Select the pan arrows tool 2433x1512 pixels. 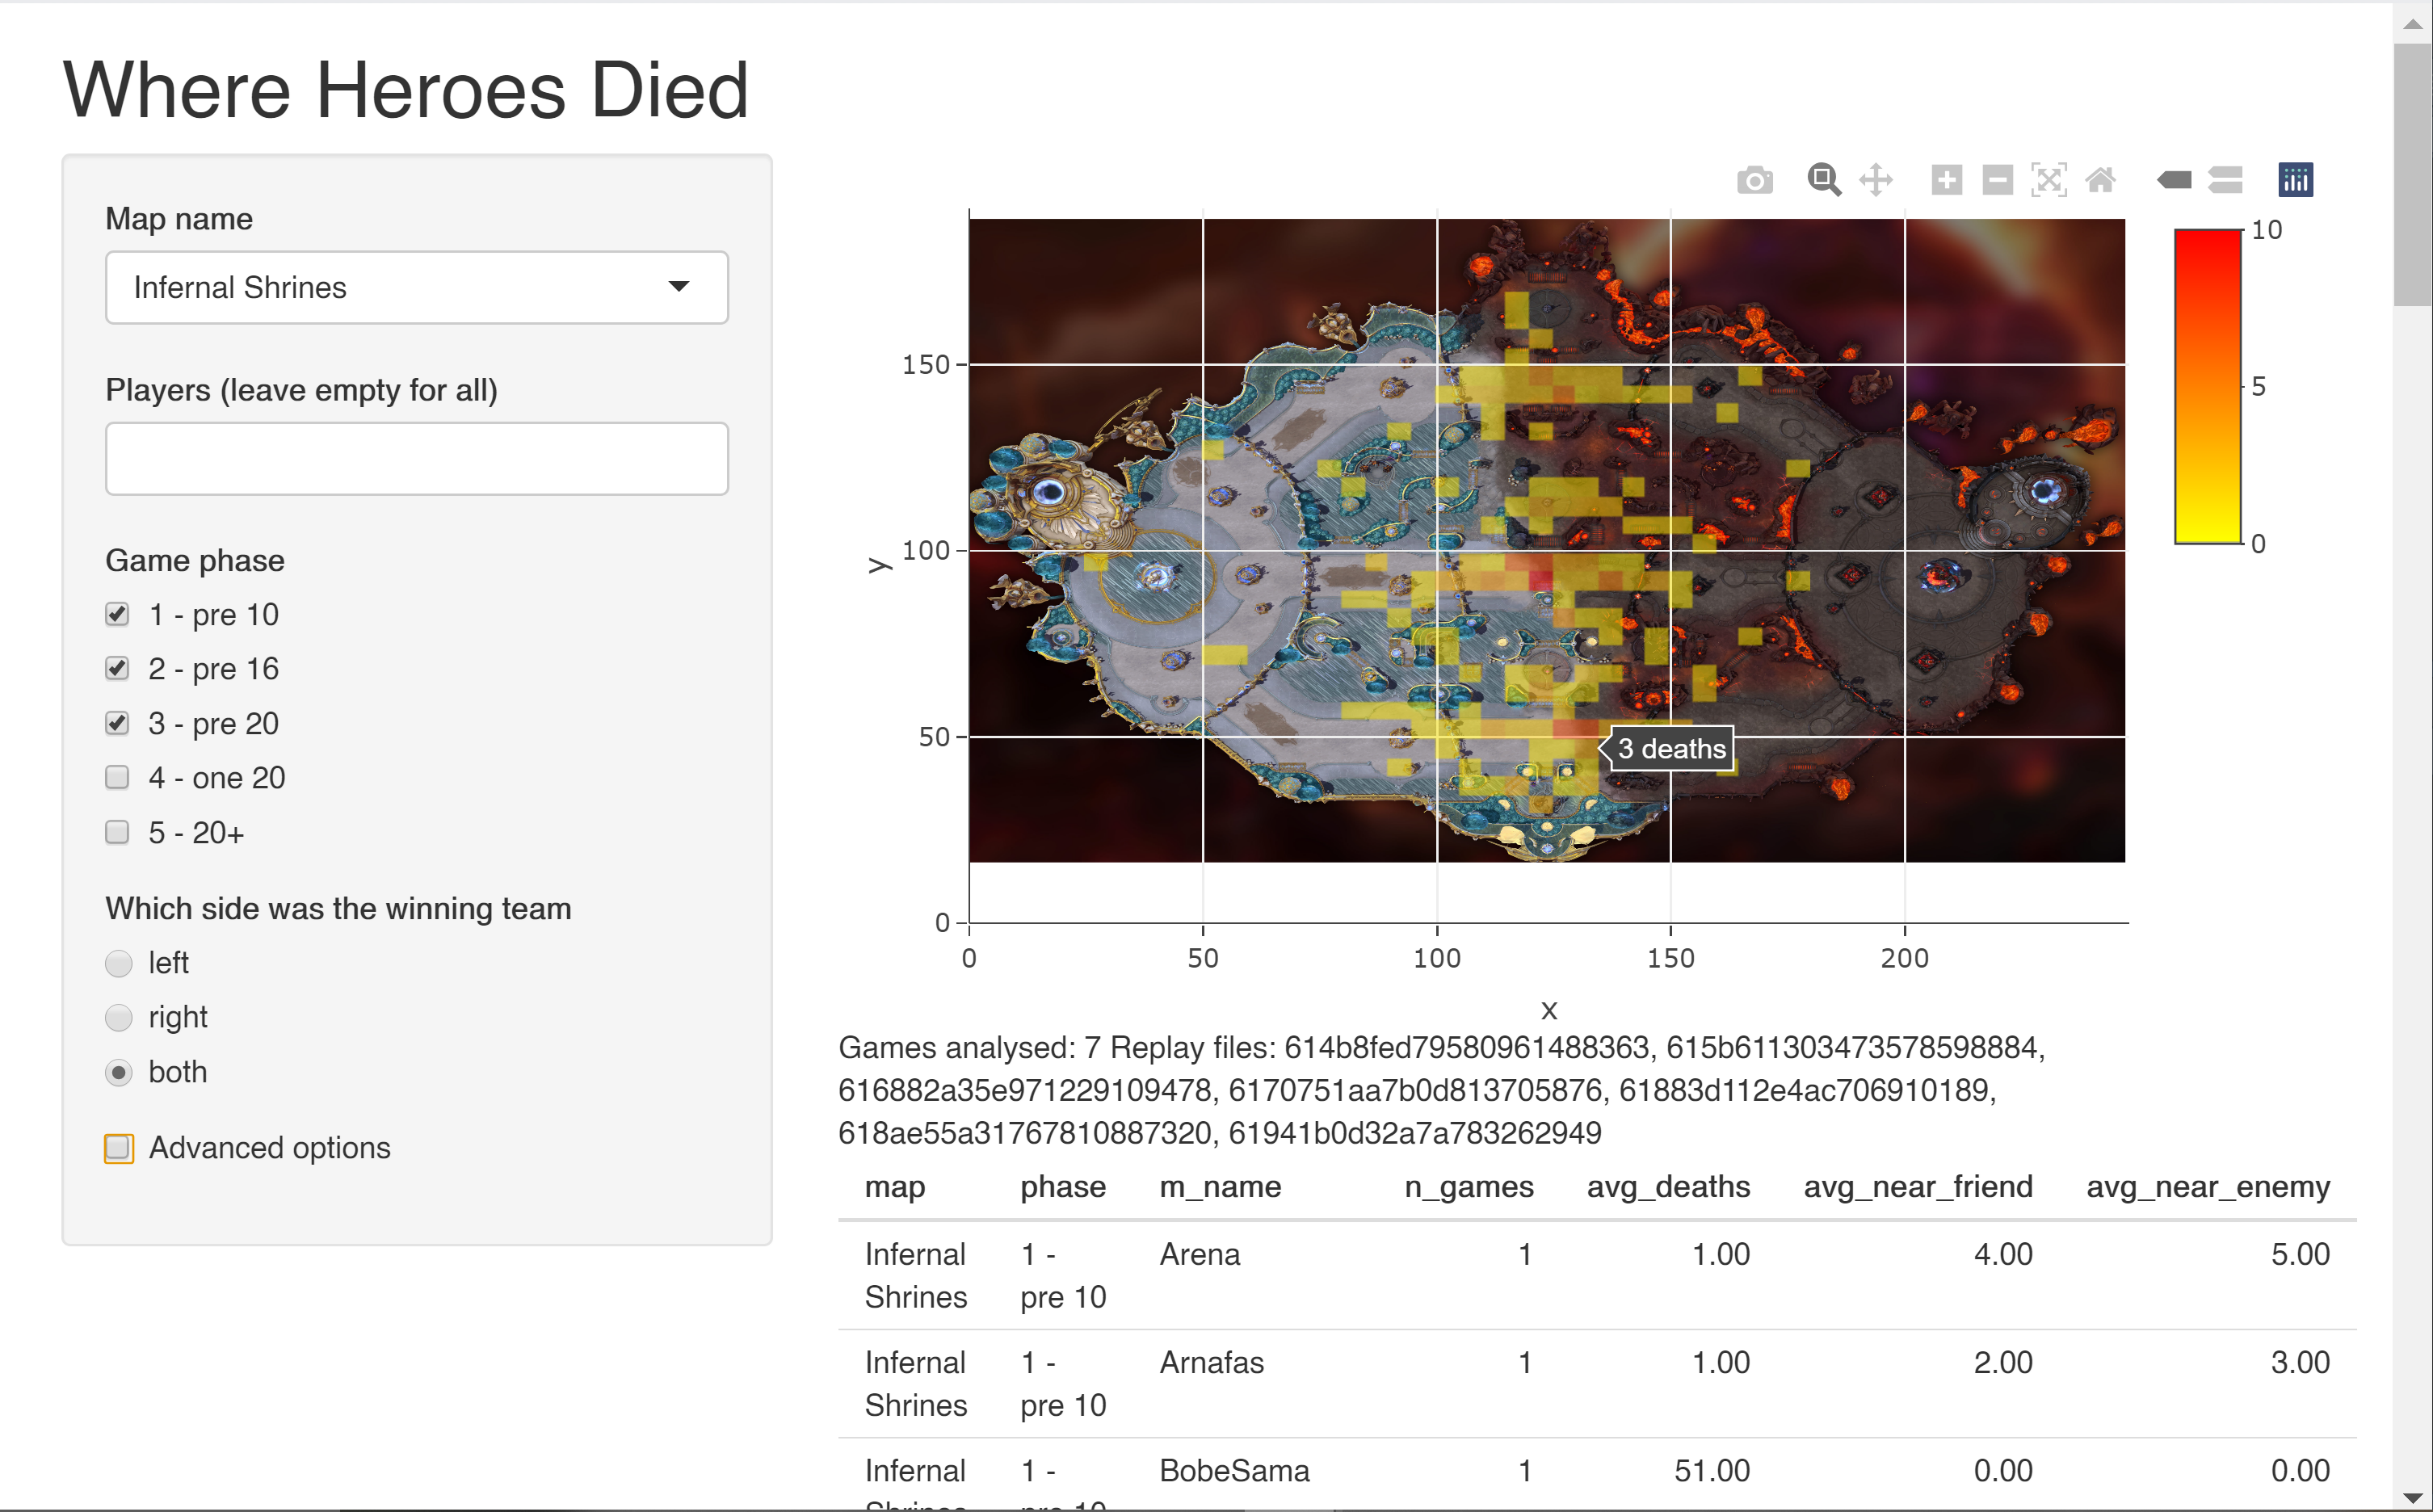click(1875, 181)
